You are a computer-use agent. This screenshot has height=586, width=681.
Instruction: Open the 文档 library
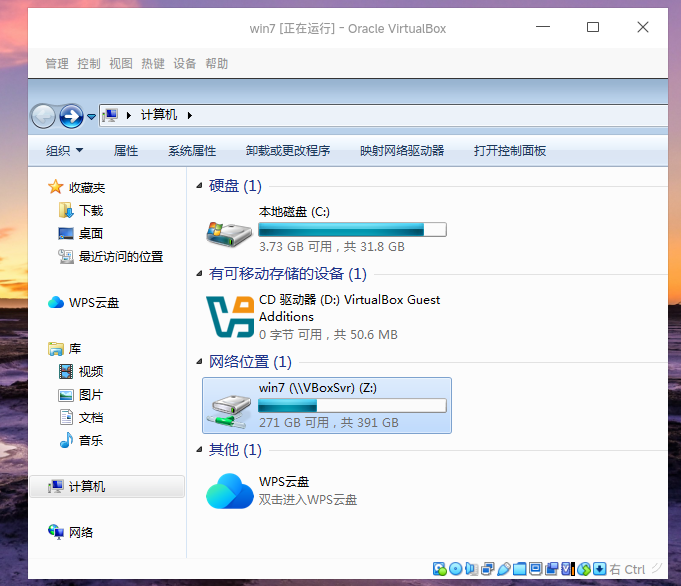(x=91, y=418)
